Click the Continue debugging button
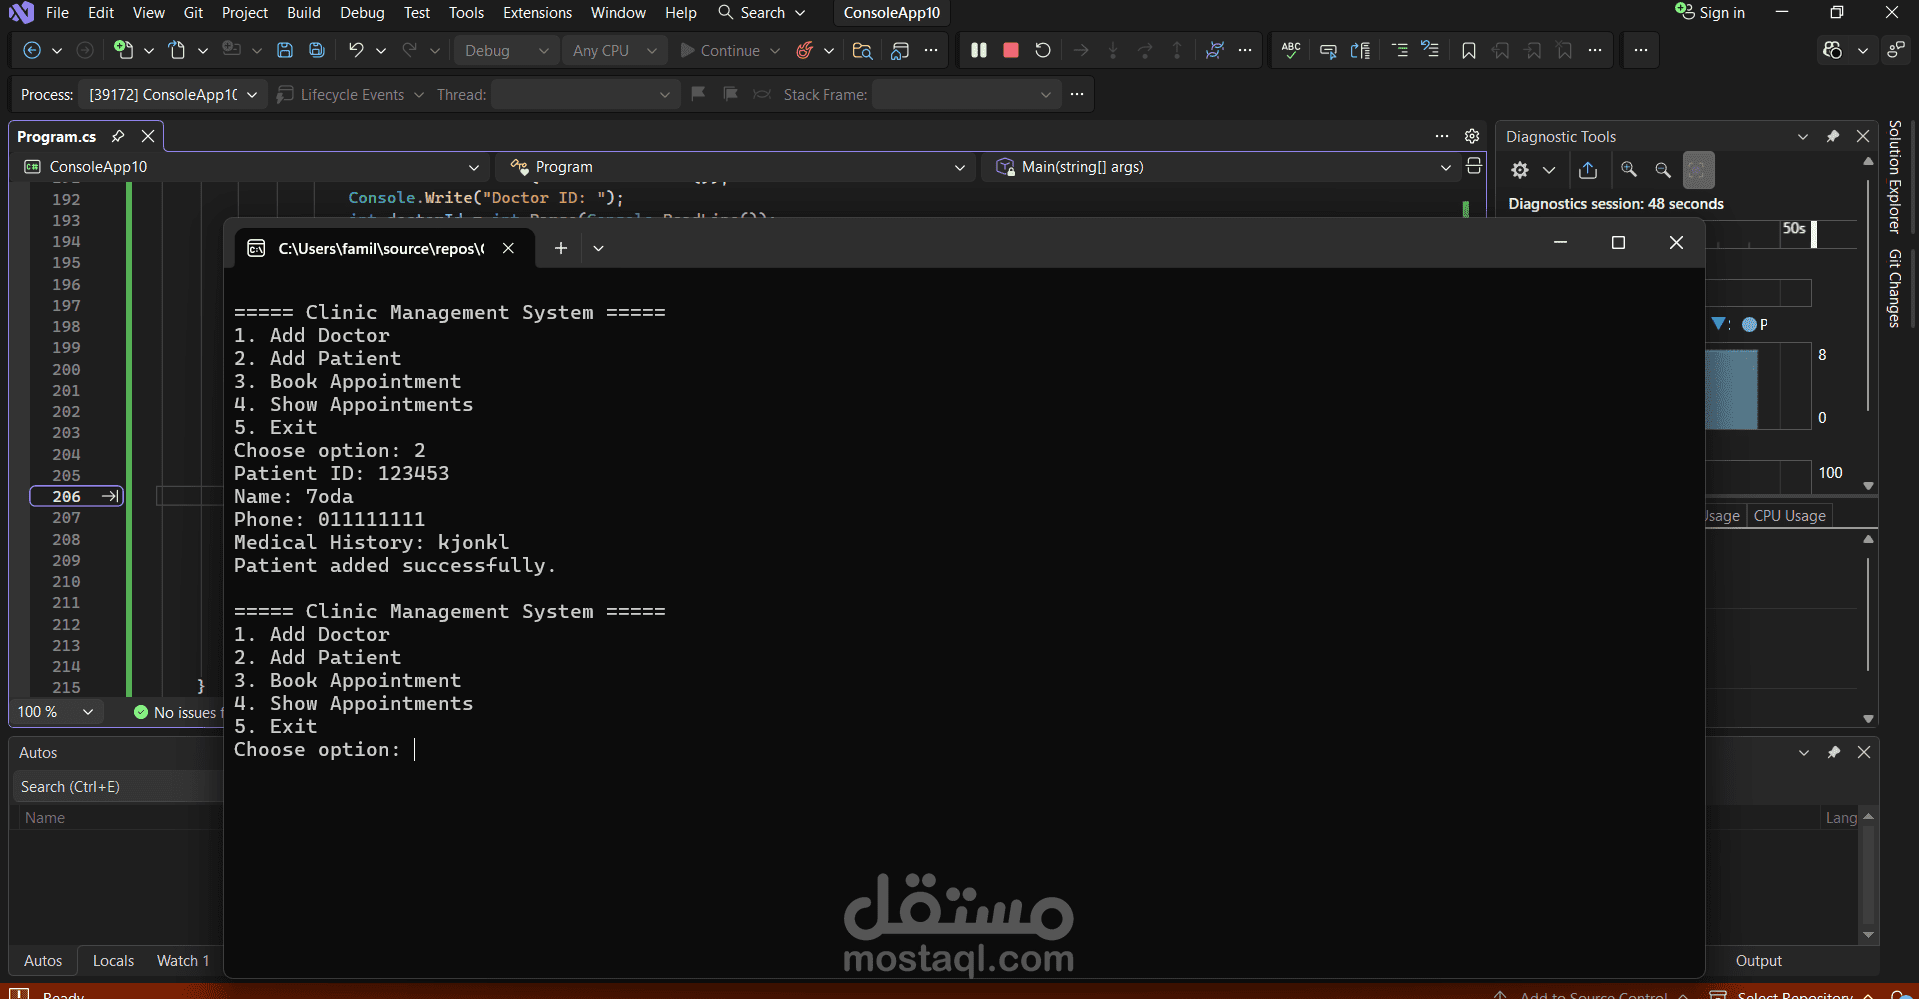 (720, 50)
